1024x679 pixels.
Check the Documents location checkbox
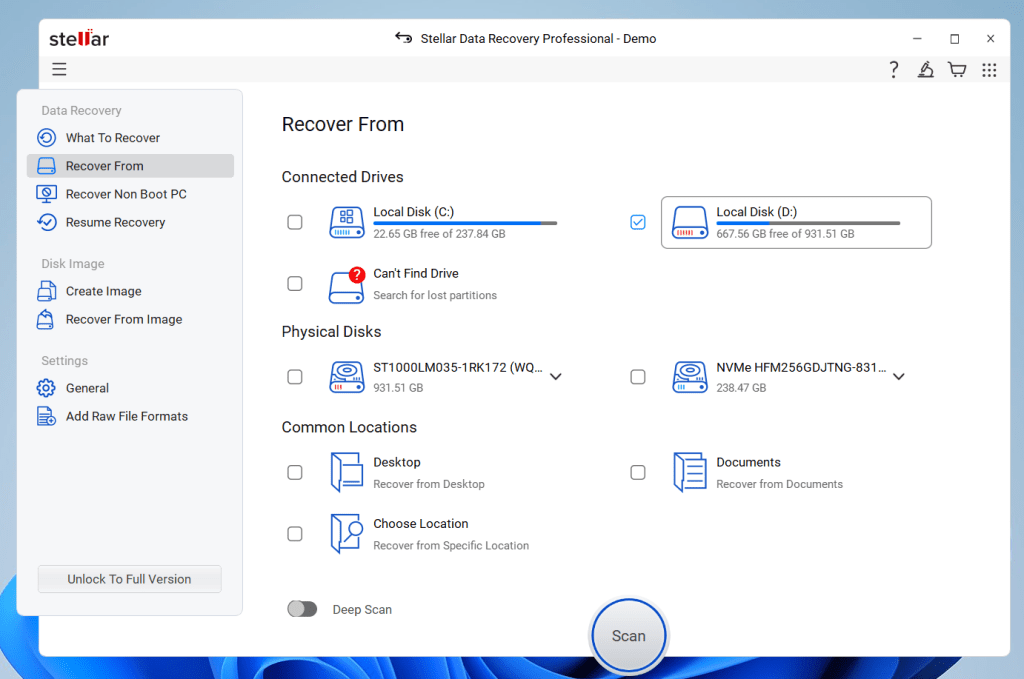coord(638,472)
